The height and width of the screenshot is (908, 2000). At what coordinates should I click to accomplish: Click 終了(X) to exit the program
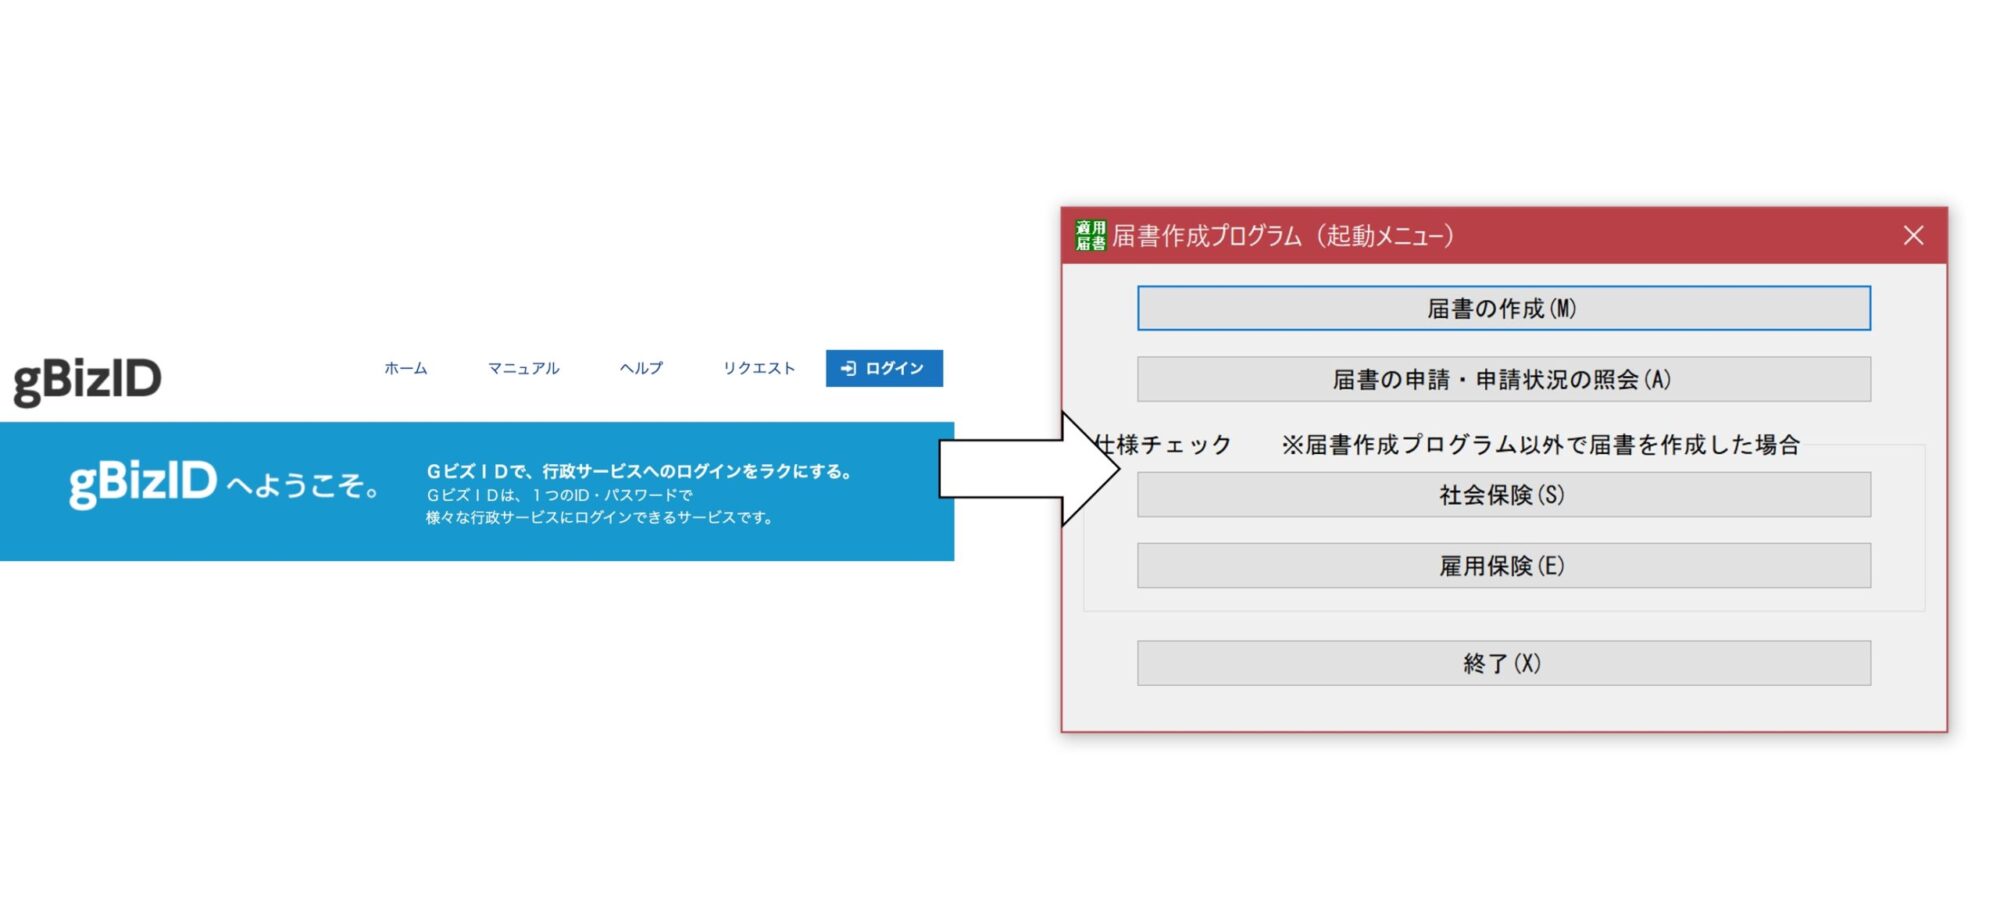pyautogui.click(x=1503, y=662)
